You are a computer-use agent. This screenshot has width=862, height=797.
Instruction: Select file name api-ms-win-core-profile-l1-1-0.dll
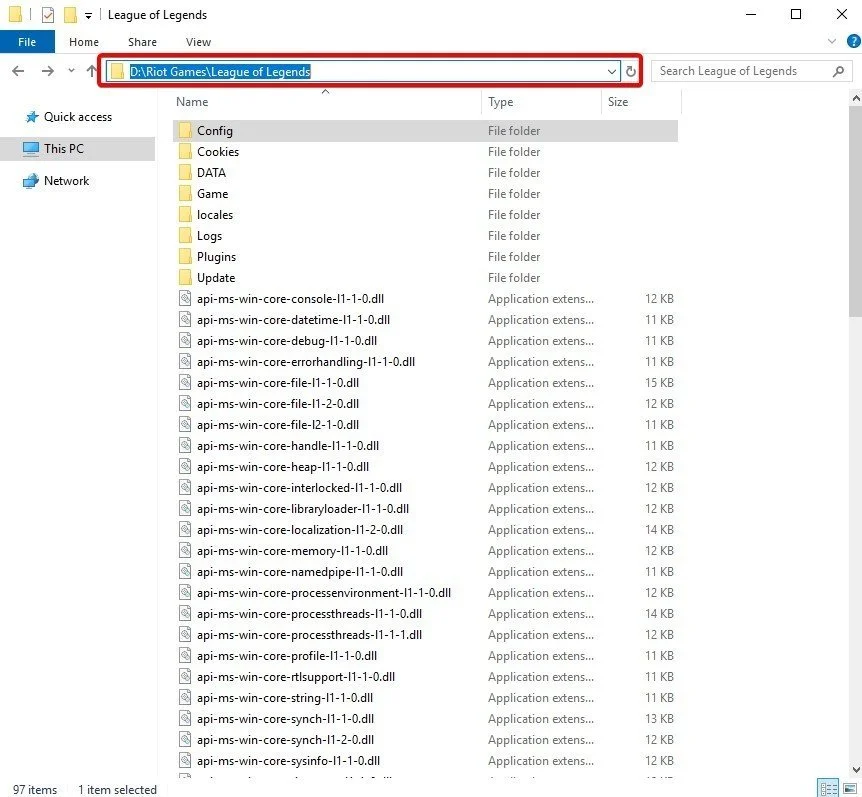(286, 655)
